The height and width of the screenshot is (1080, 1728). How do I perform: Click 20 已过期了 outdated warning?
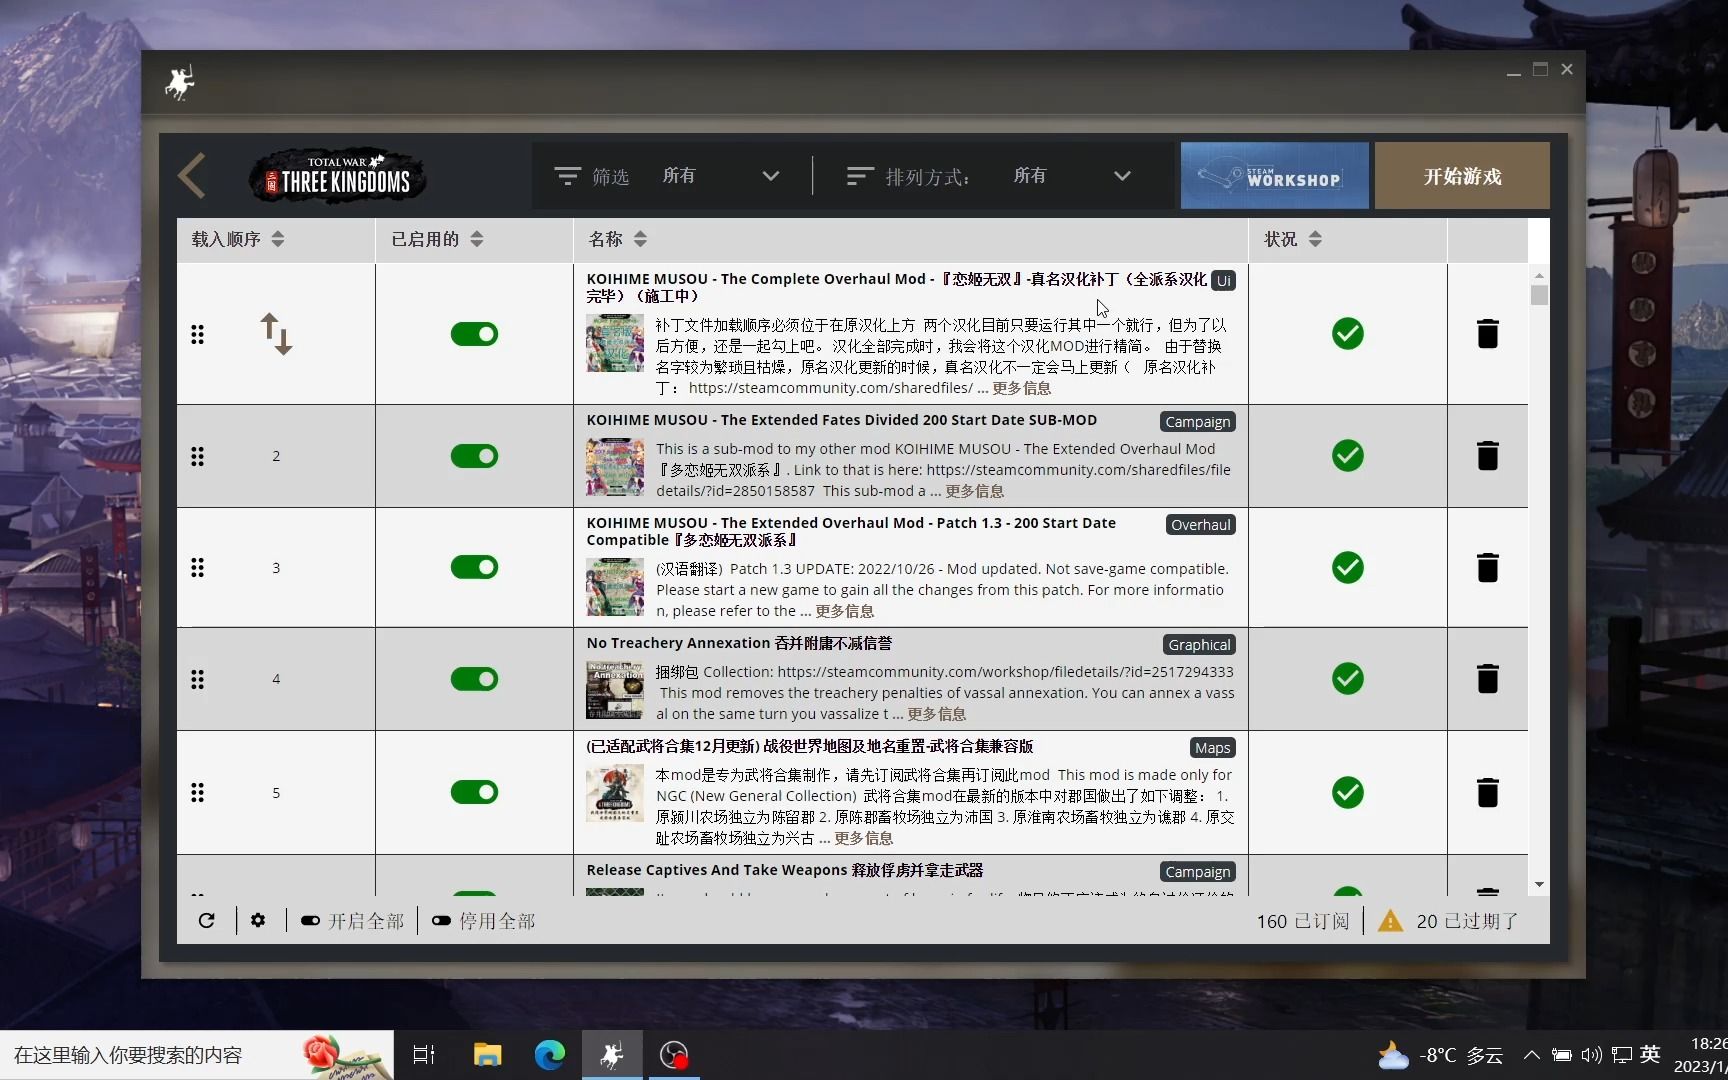pyautogui.click(x=1467, y=921)
